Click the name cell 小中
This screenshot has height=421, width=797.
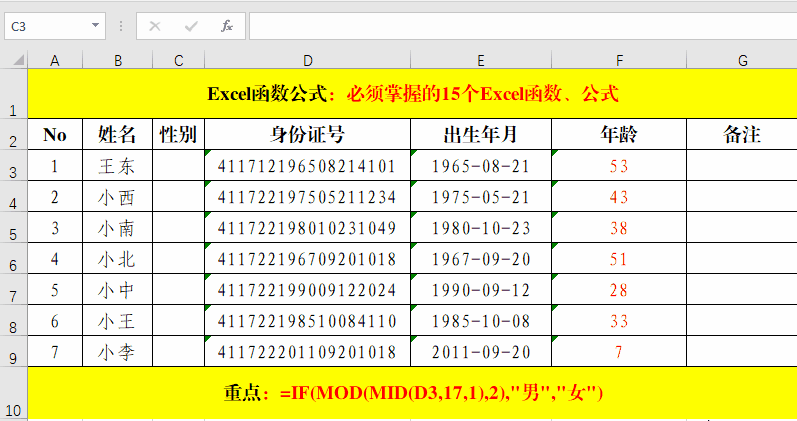coord(117,289)
